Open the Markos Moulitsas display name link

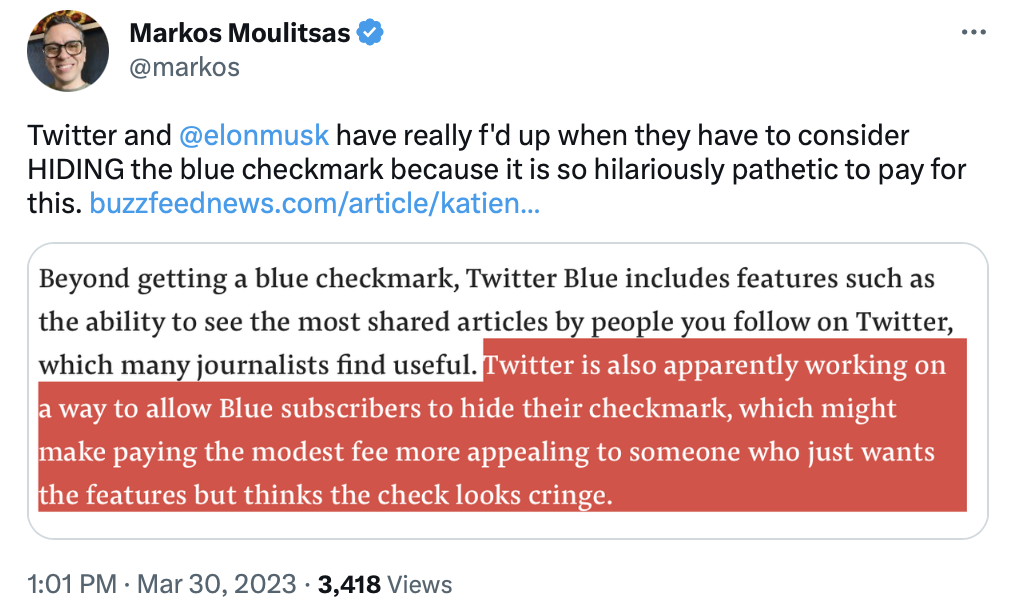point(239,33)
